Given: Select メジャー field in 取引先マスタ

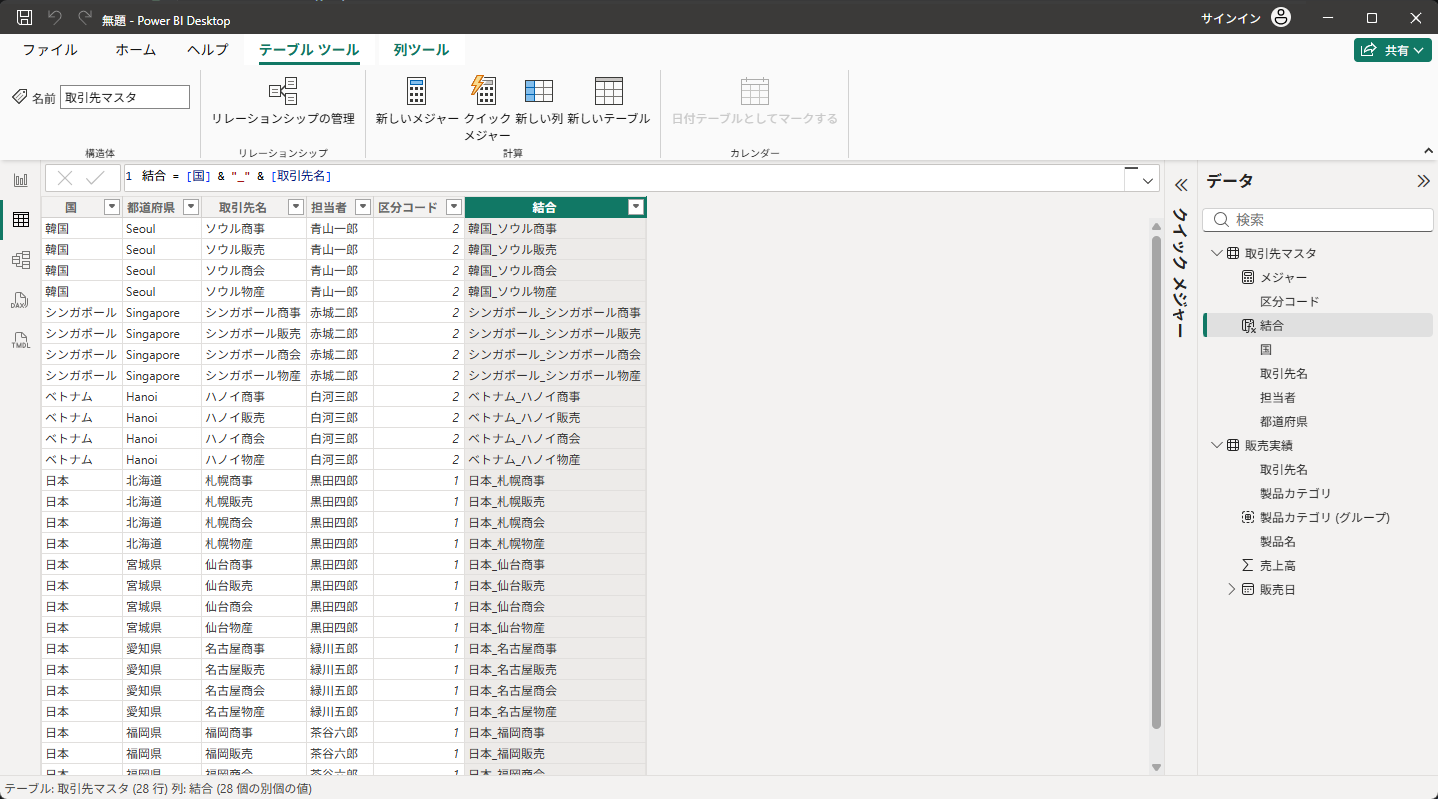Looking at the screenshot, I should (1283, 277).
